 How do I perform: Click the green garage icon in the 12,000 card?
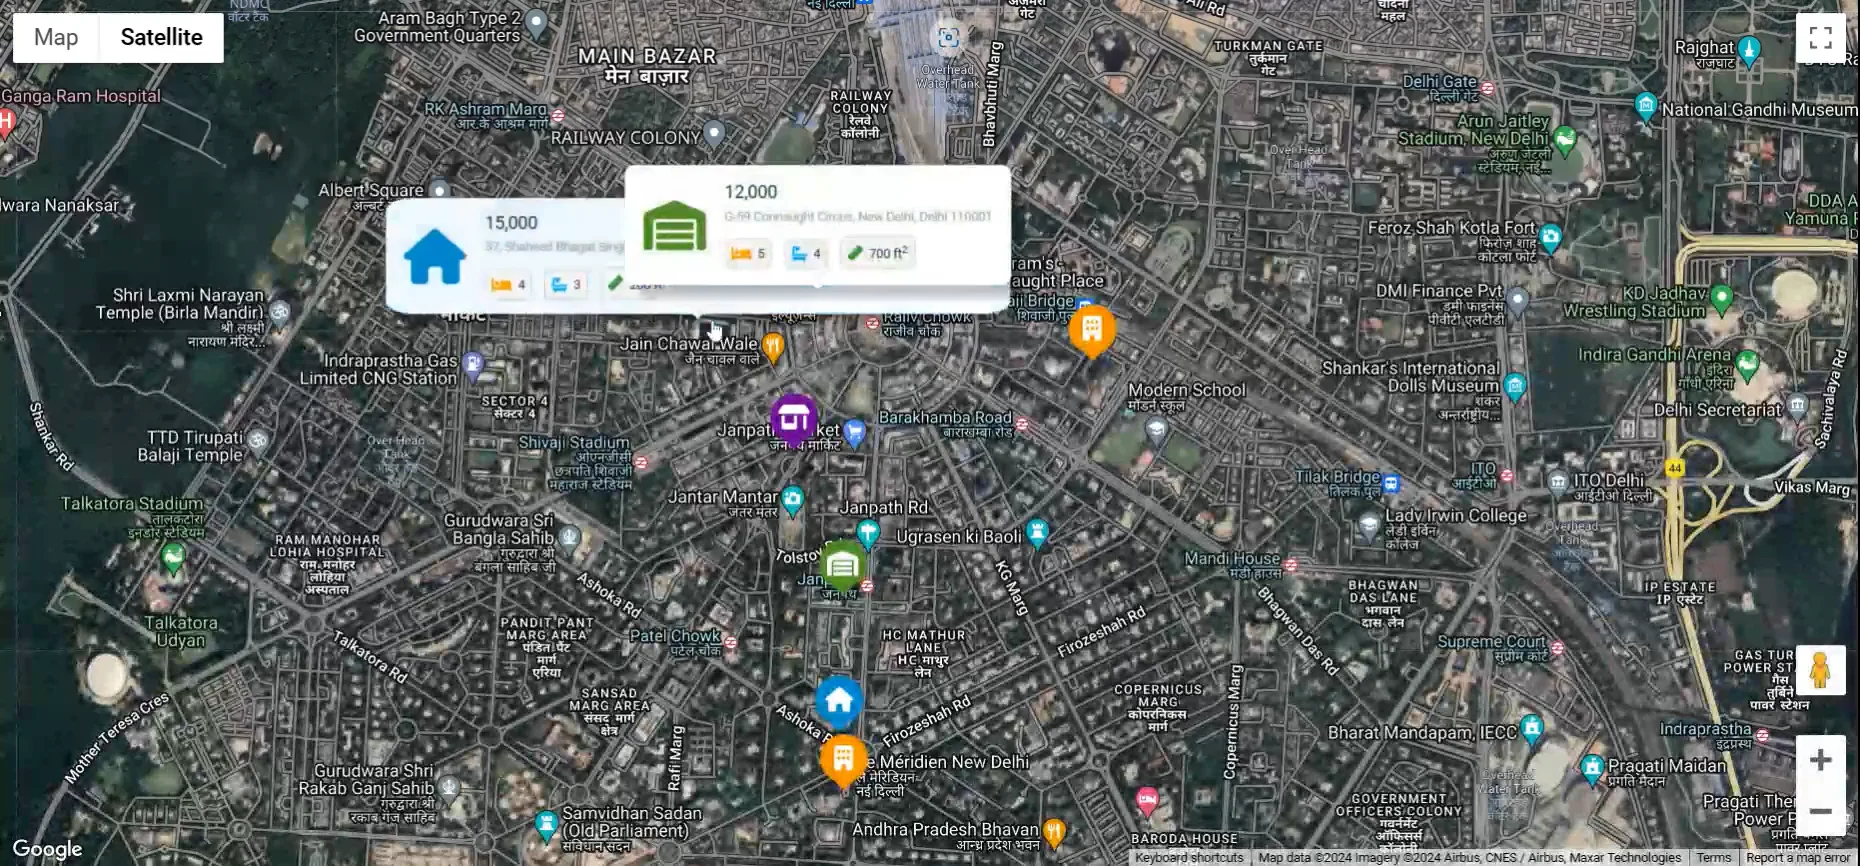coord(674,226)
